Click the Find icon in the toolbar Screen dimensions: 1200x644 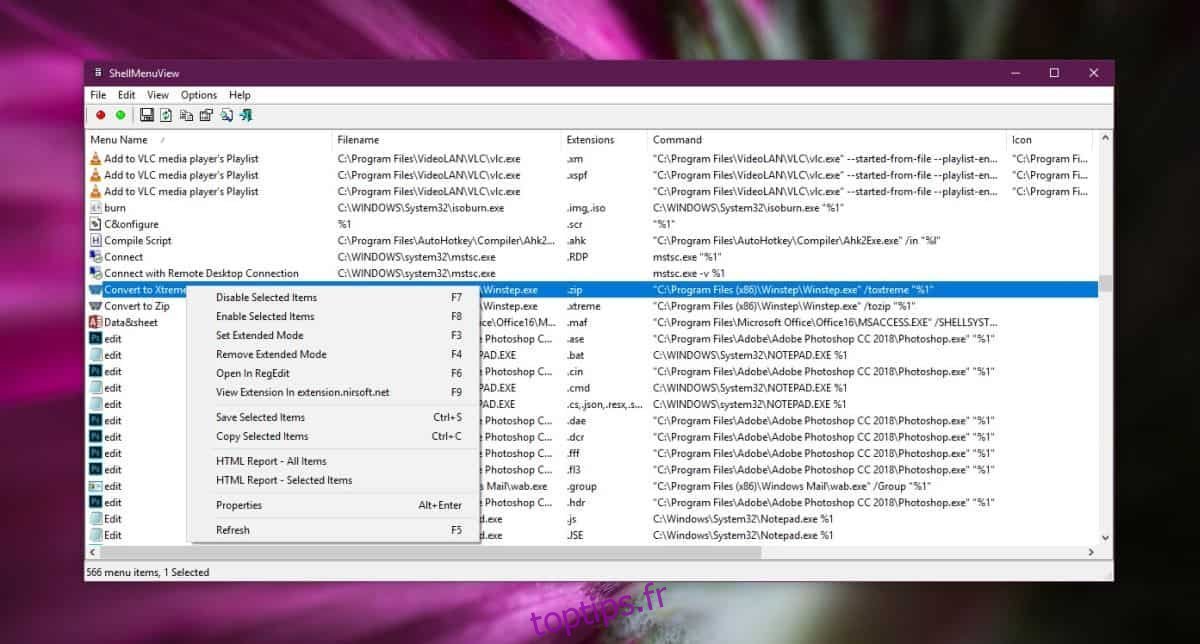(x=227, y=115)
